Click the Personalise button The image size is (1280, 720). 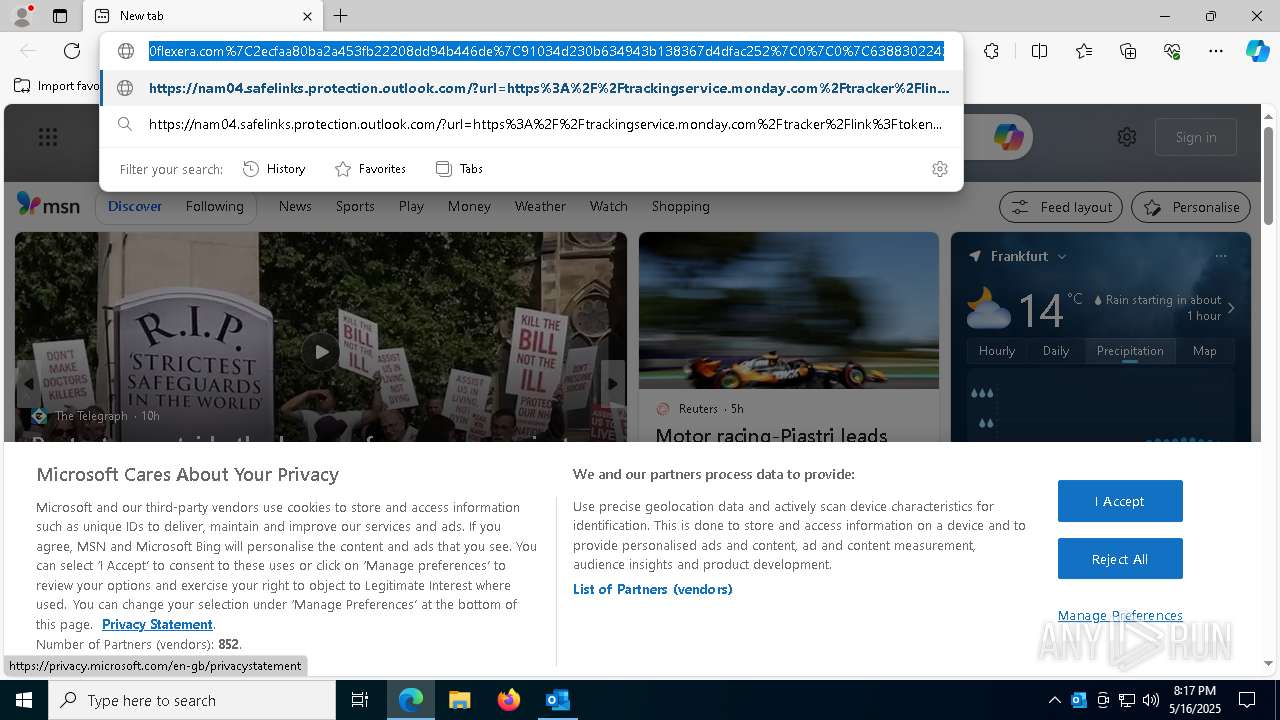[1191, 207]
